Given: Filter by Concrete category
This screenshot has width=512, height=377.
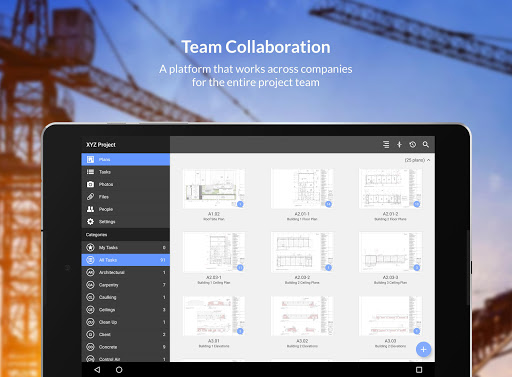Looking at the screenshot, I should (x=126, y=347).
